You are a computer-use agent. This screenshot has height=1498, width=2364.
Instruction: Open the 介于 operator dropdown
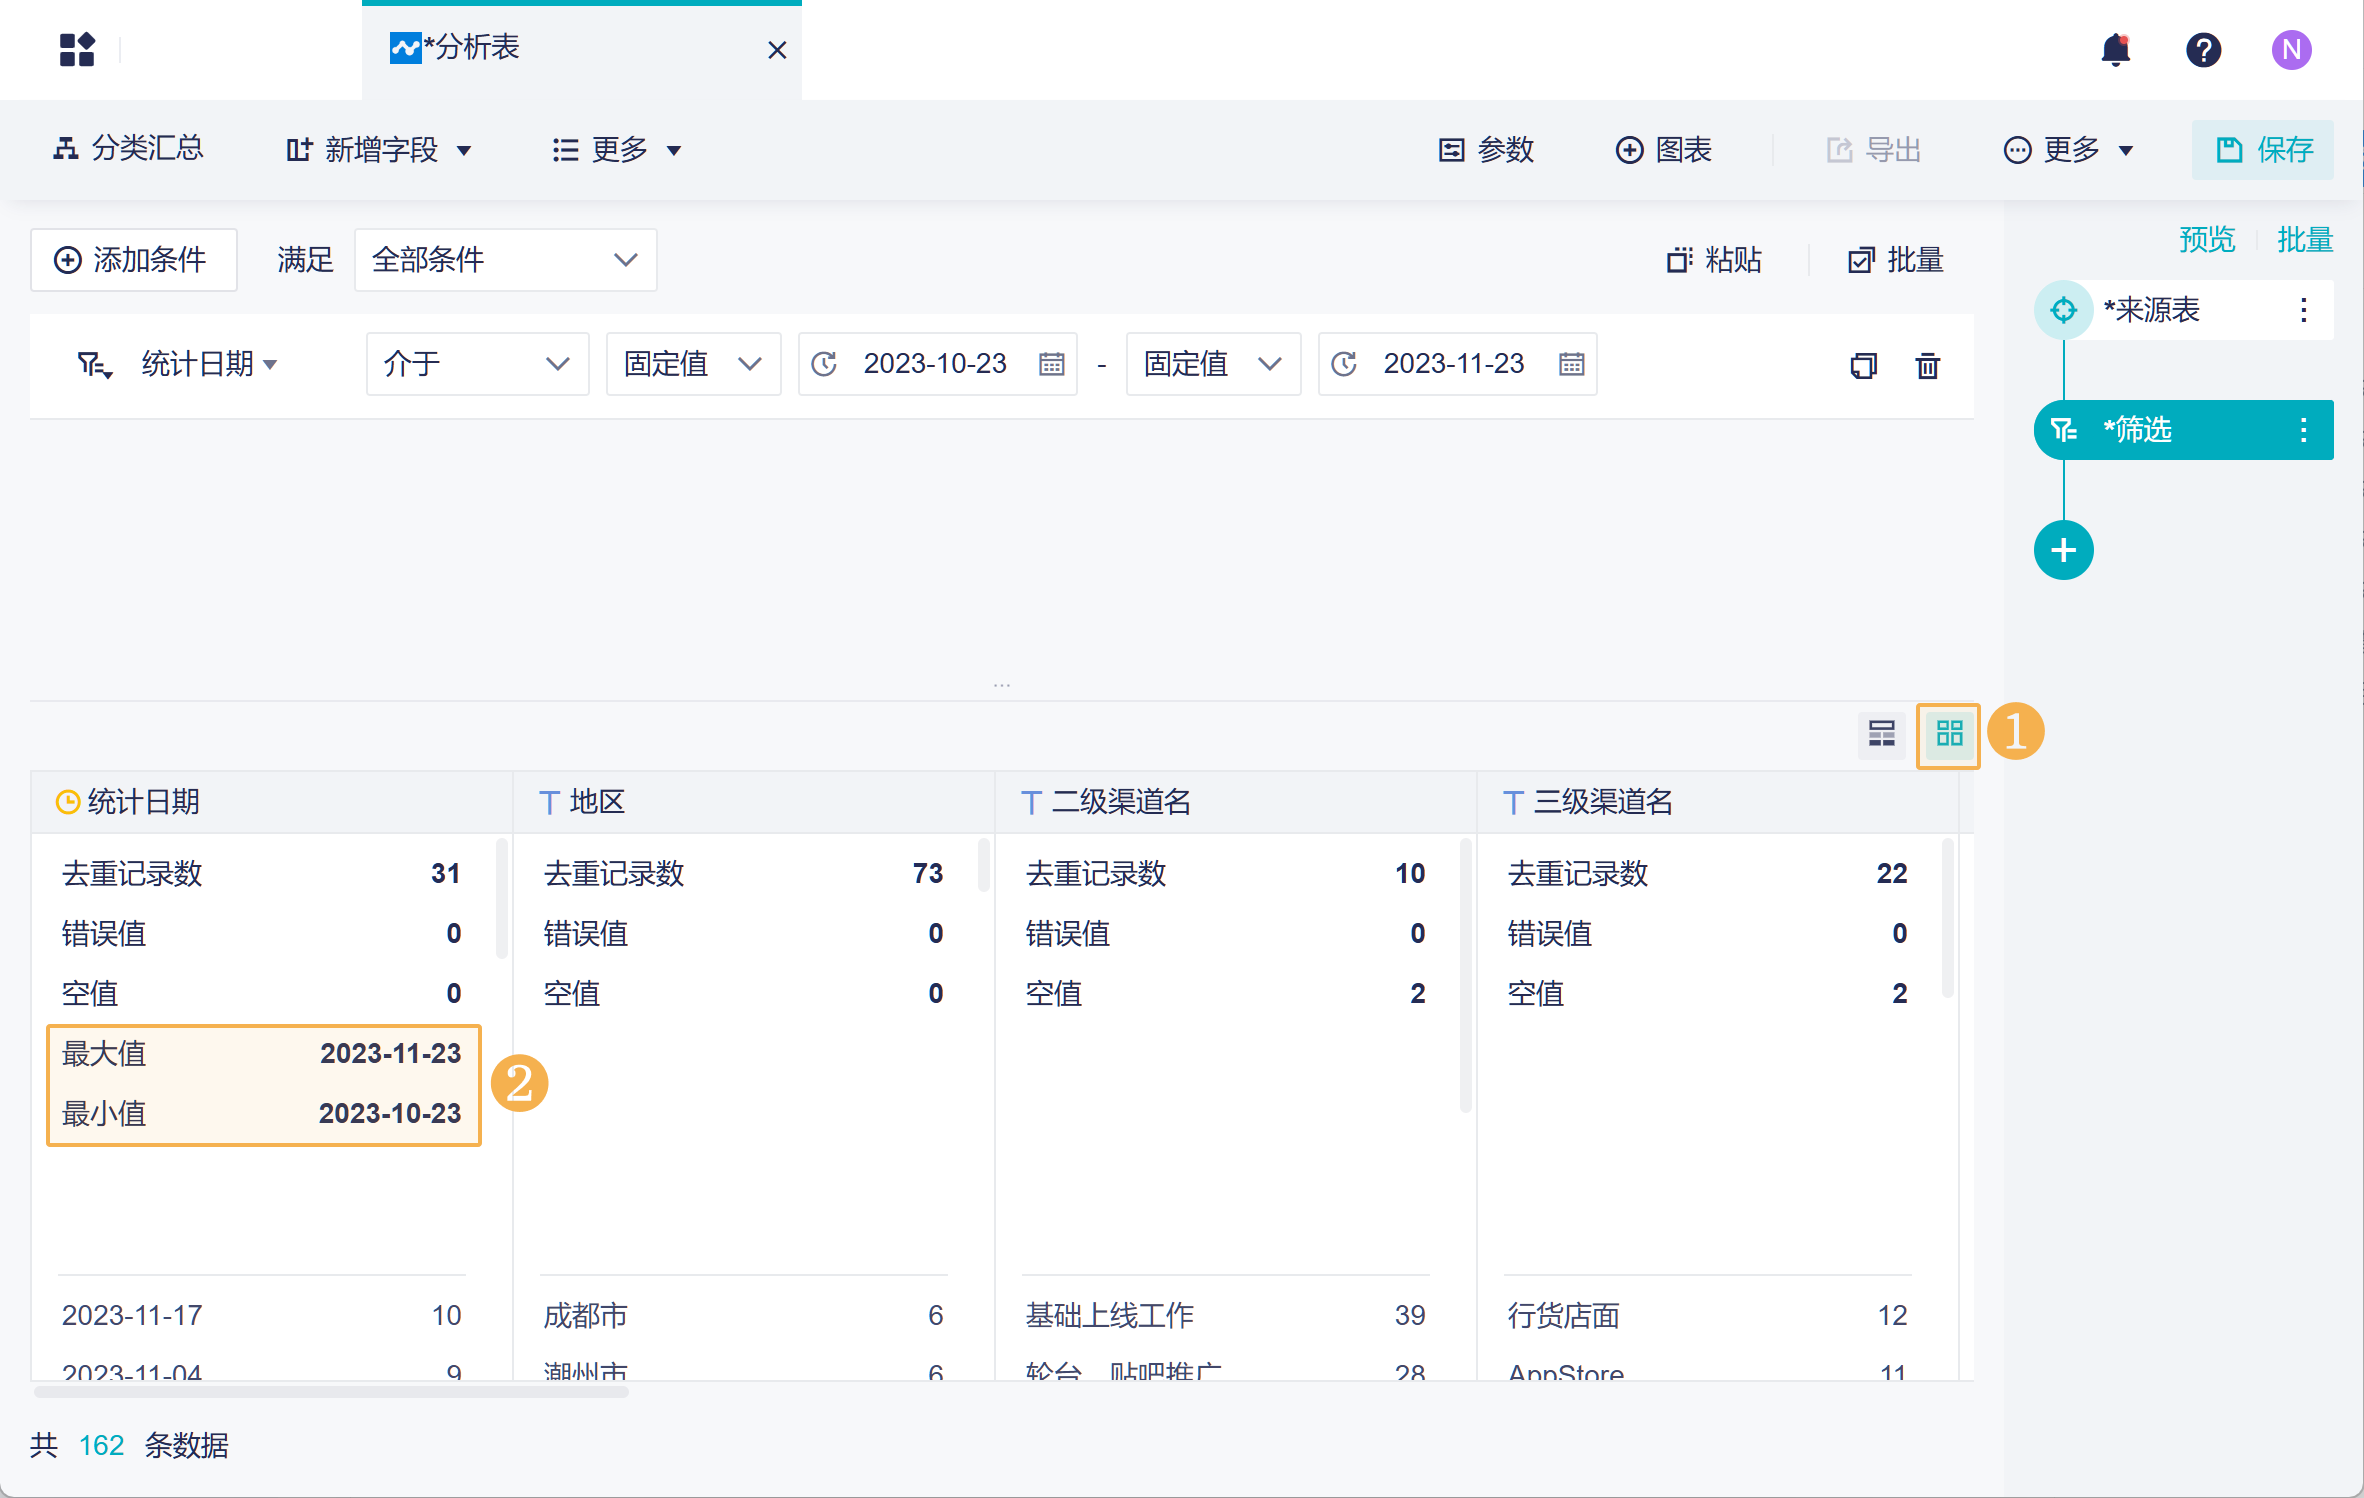click(x=477, y=364)
